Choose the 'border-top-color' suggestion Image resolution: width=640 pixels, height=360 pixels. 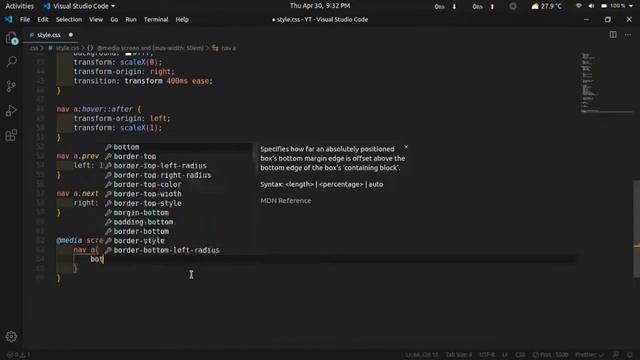(178, 184)
